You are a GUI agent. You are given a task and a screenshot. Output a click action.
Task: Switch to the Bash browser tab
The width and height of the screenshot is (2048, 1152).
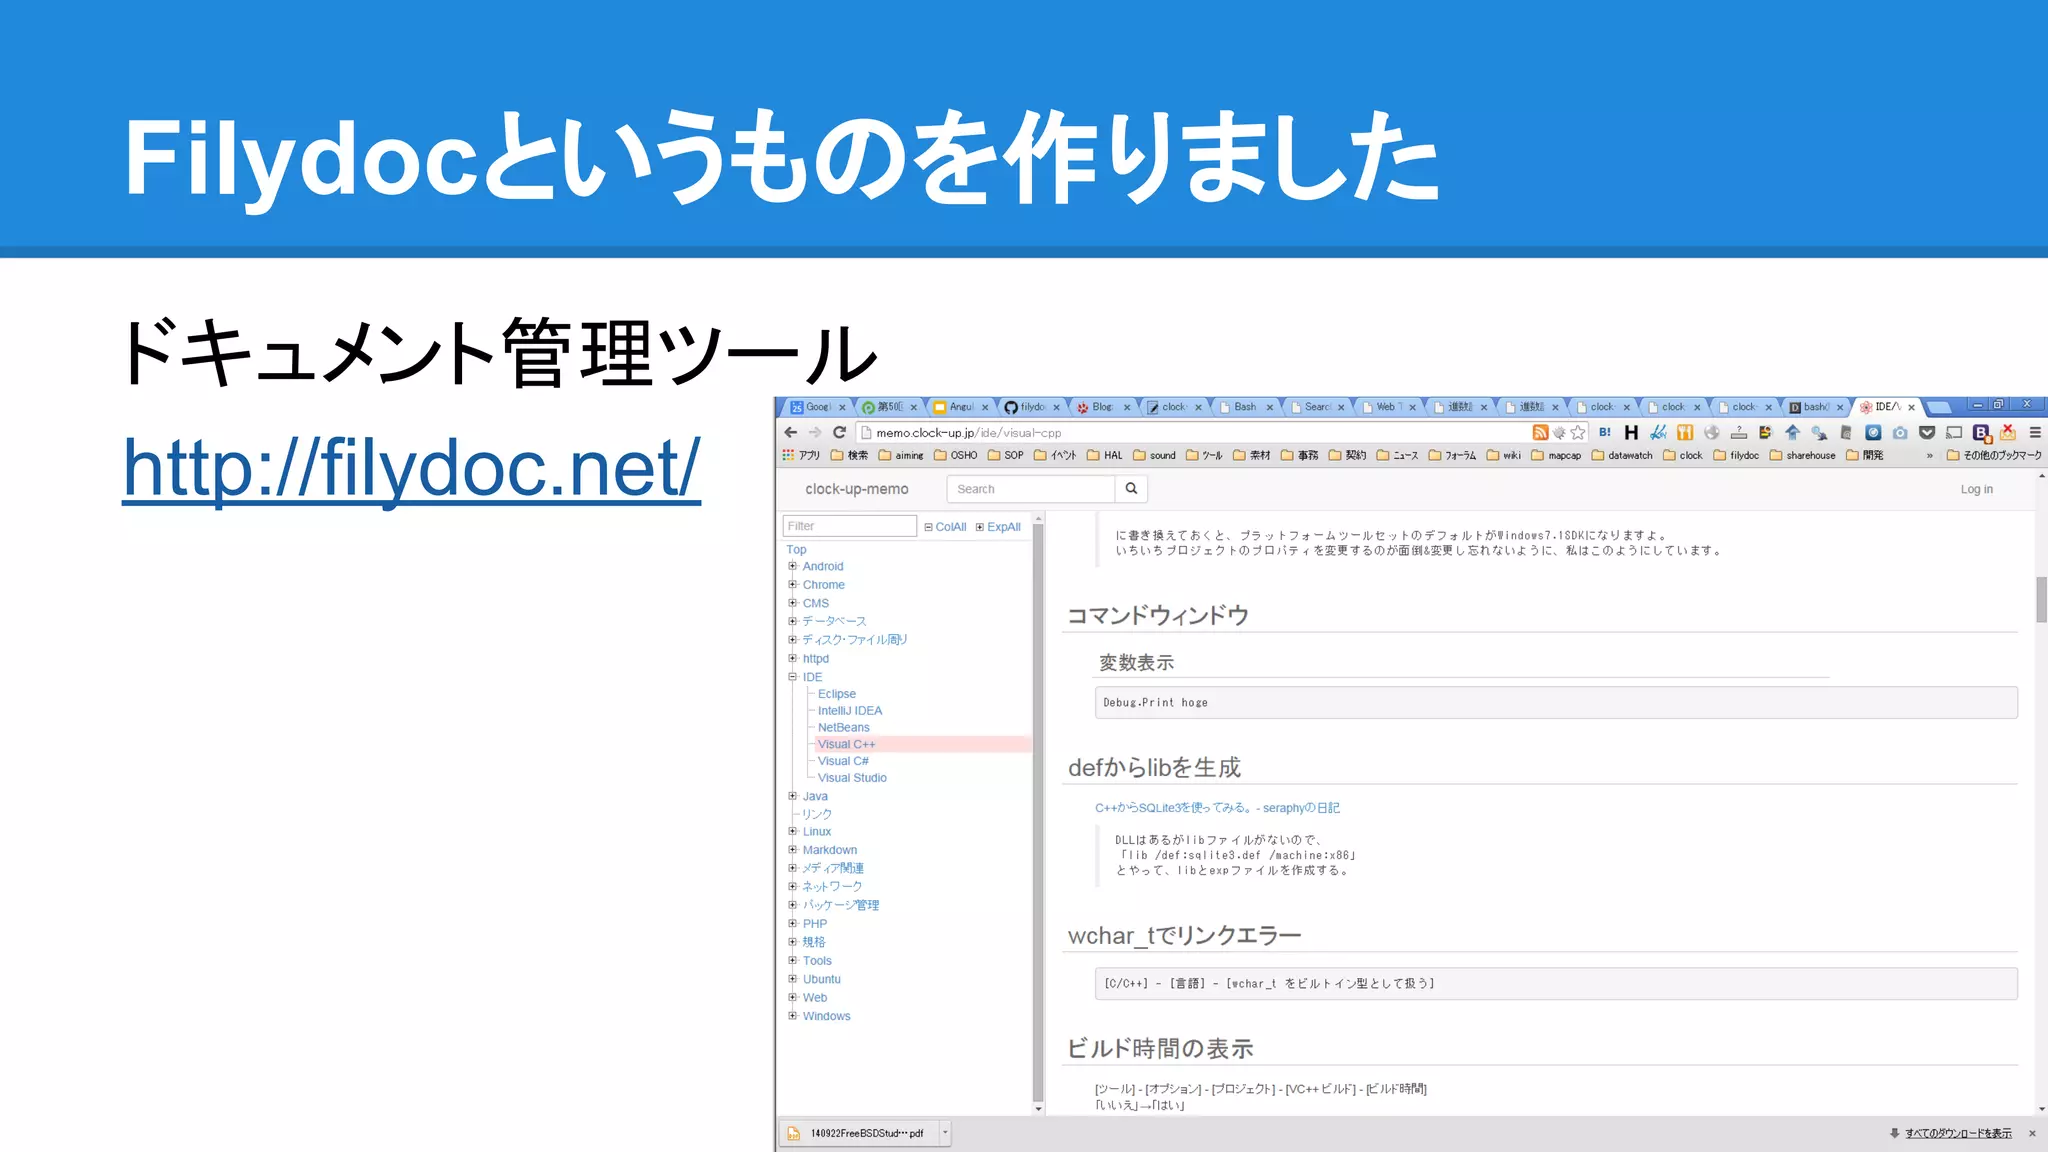[1245, 407]
